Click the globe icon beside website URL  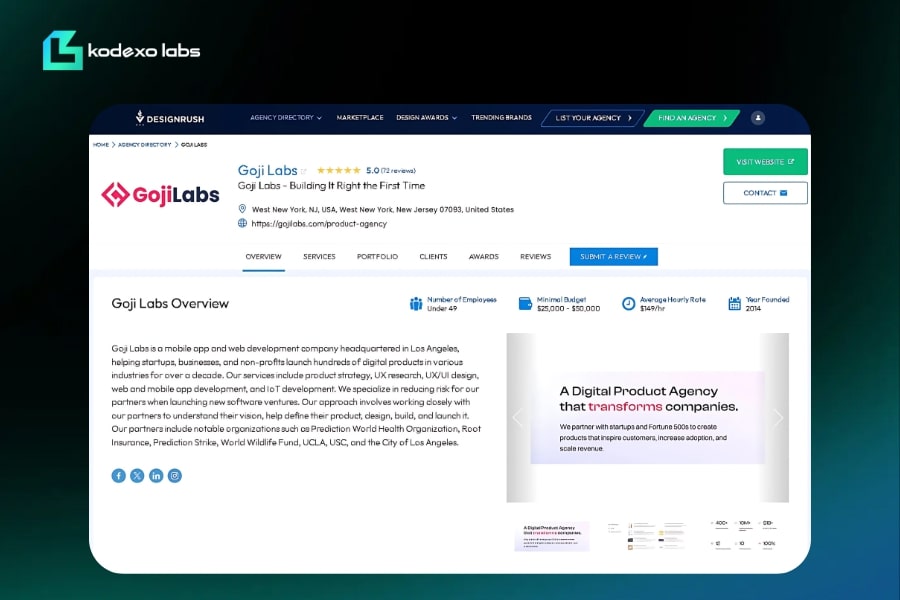[x=242, y=223]
